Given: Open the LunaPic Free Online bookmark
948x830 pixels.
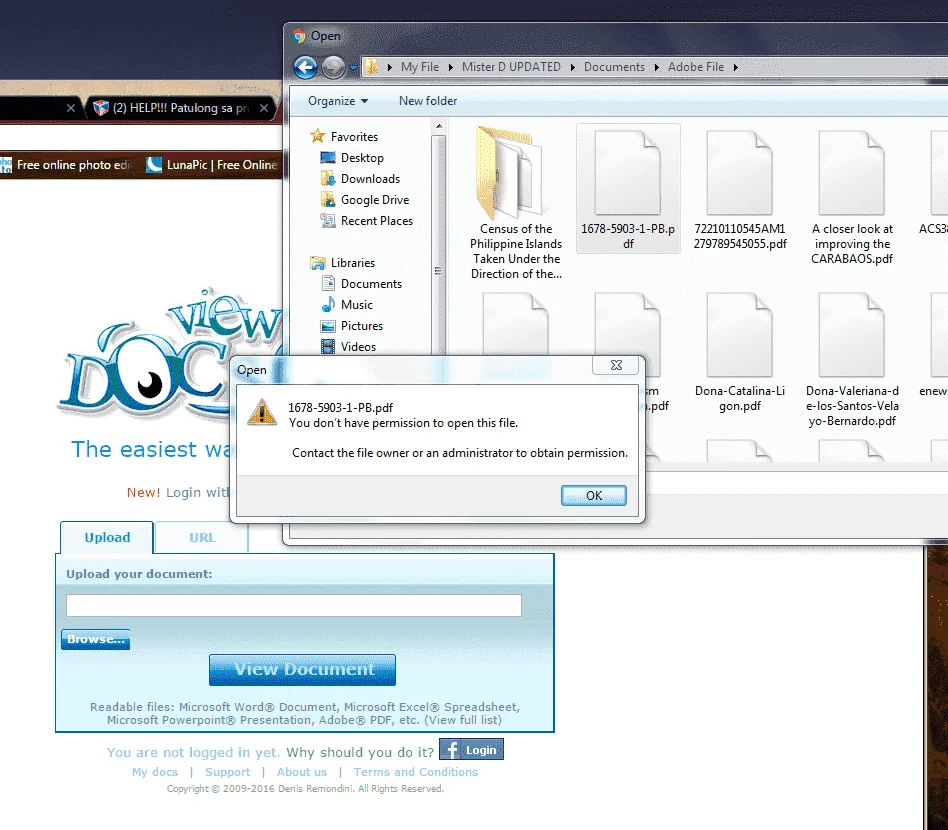Looking at the screenshot, I should click(212, 165).
